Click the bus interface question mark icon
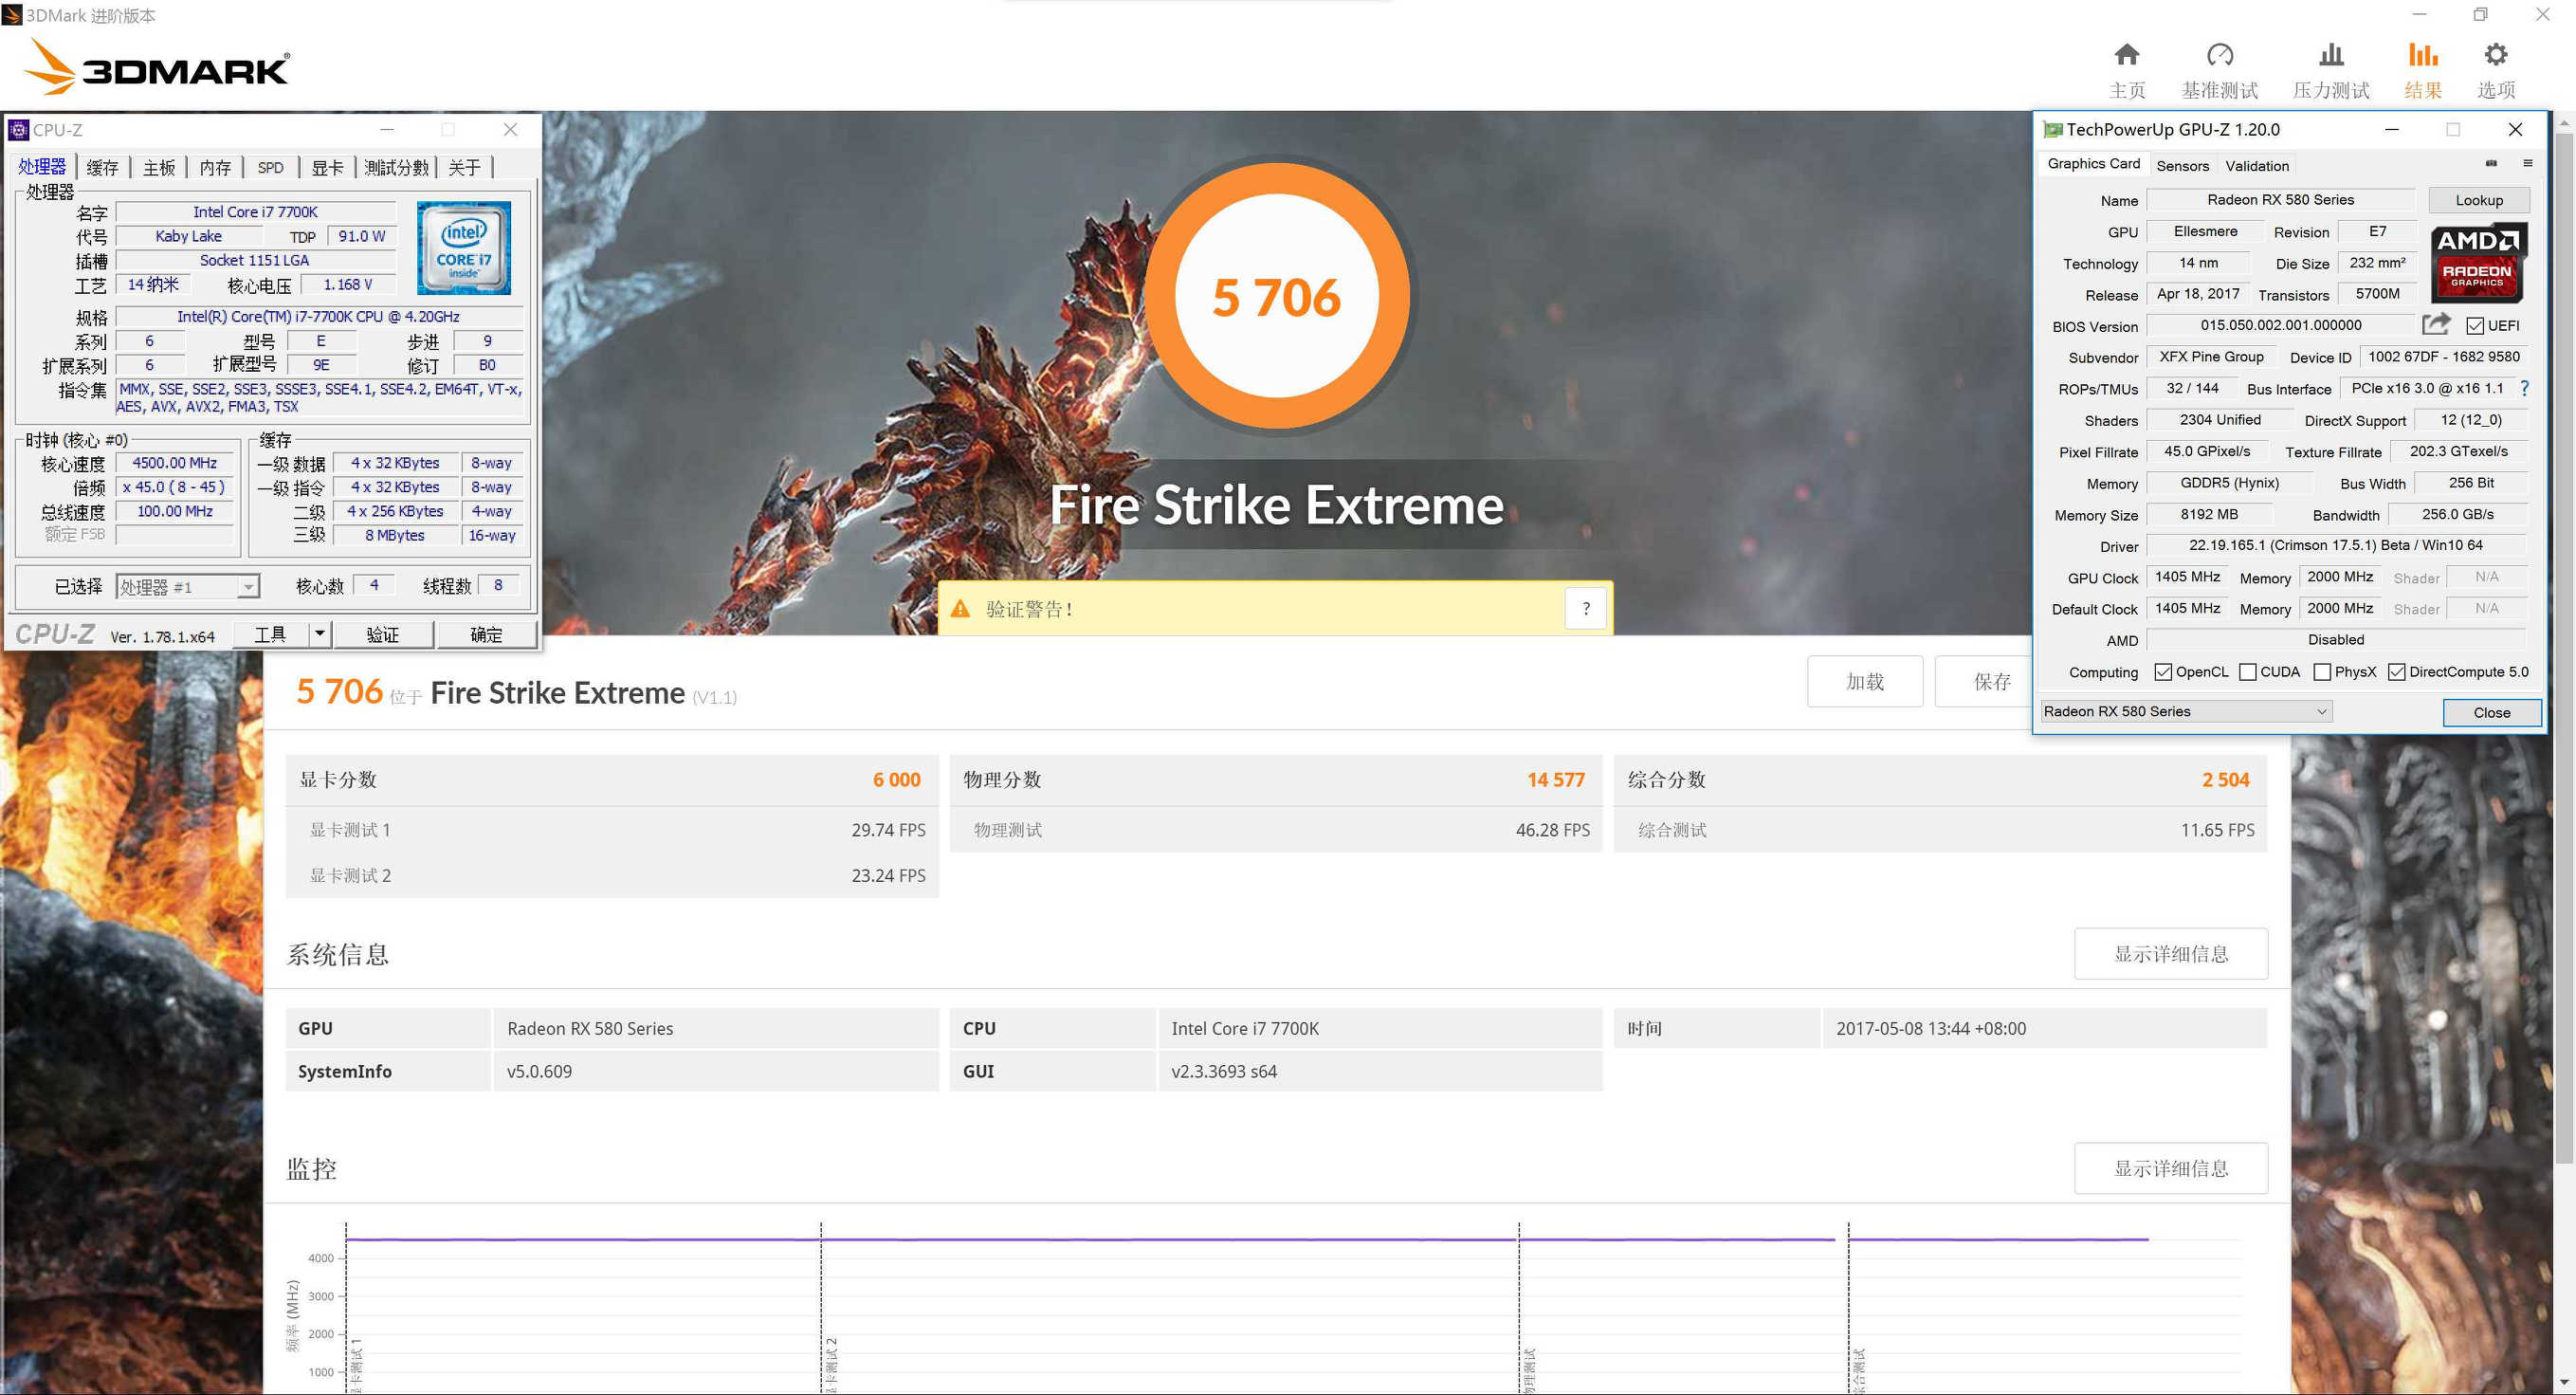 coord(2524,388)
